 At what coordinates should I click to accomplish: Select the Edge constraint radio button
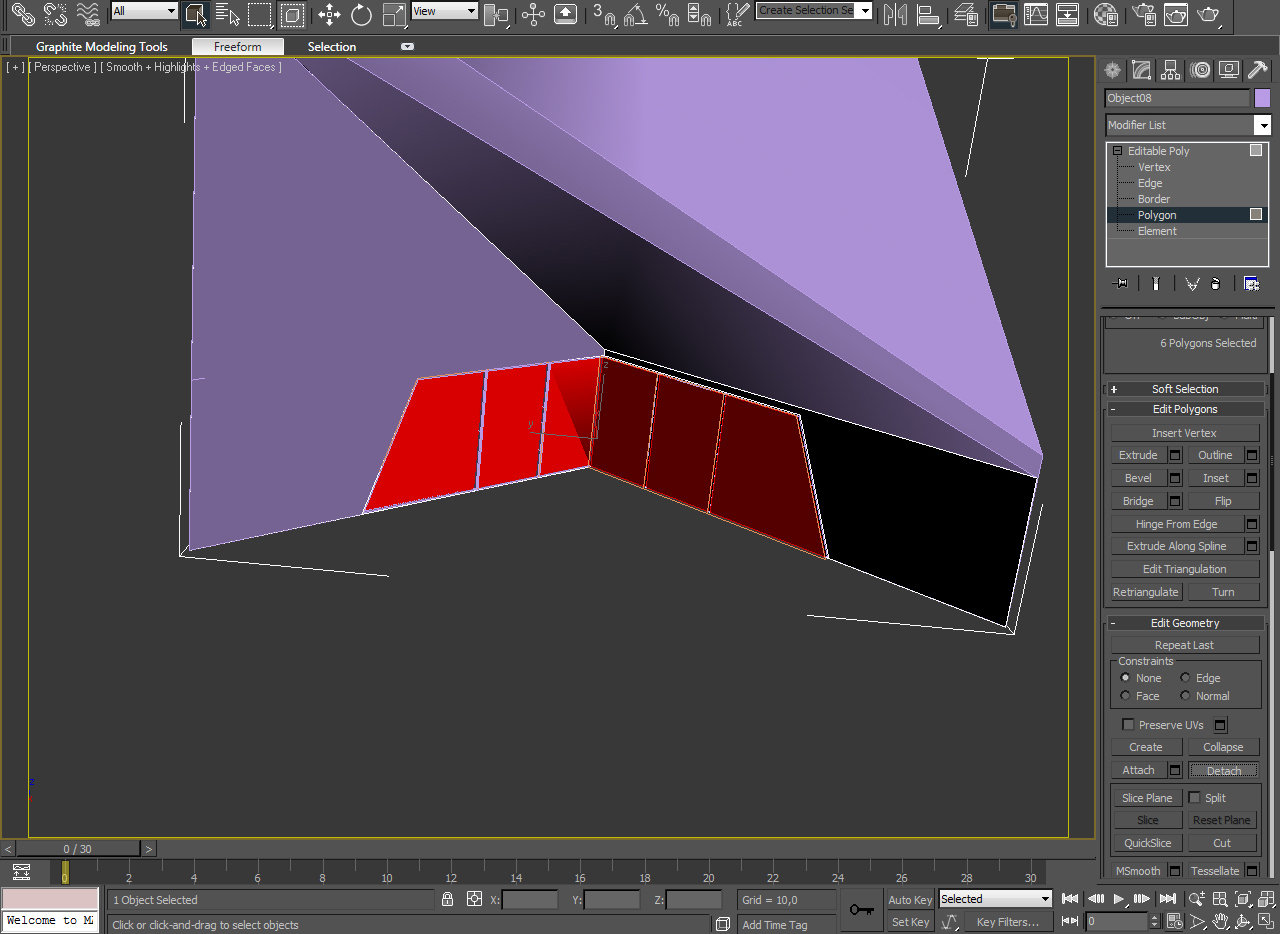click(1185, 678)
